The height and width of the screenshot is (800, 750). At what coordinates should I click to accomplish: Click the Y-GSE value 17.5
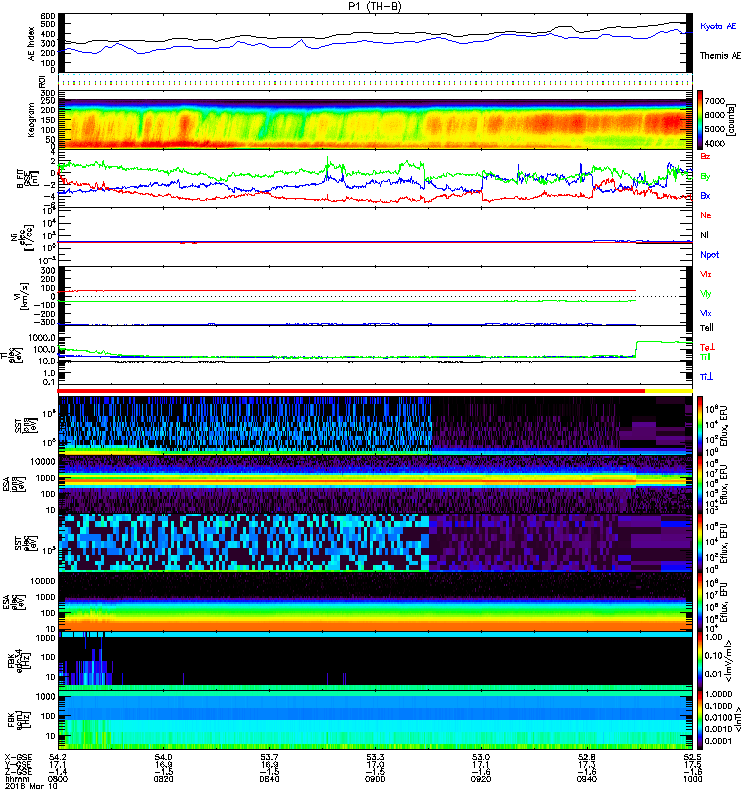click(692, 764)
